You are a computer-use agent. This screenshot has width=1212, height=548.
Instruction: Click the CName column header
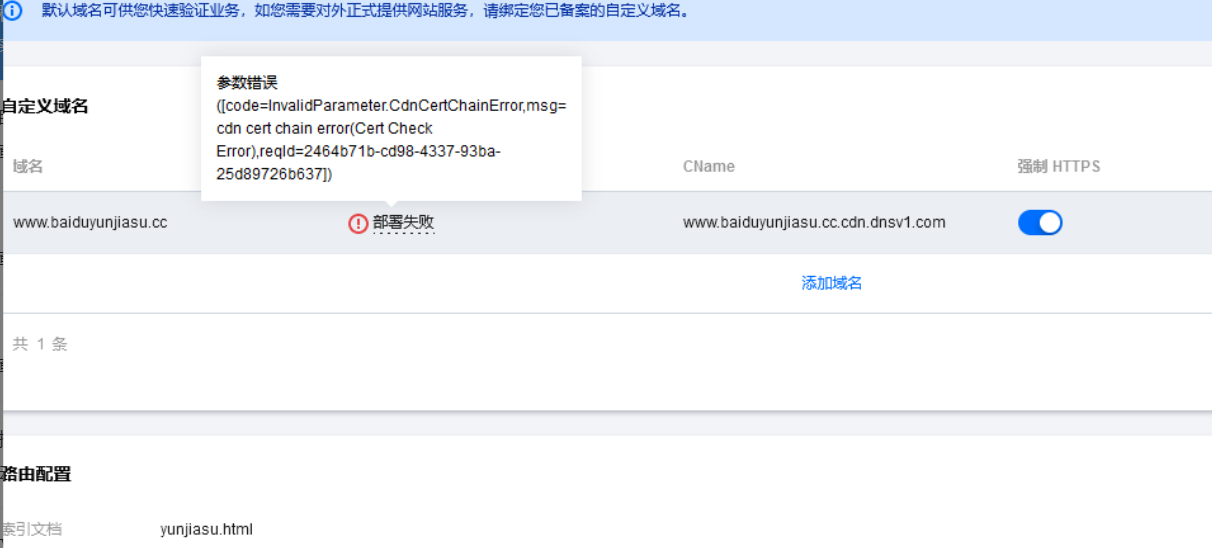(x=709, y=166)
